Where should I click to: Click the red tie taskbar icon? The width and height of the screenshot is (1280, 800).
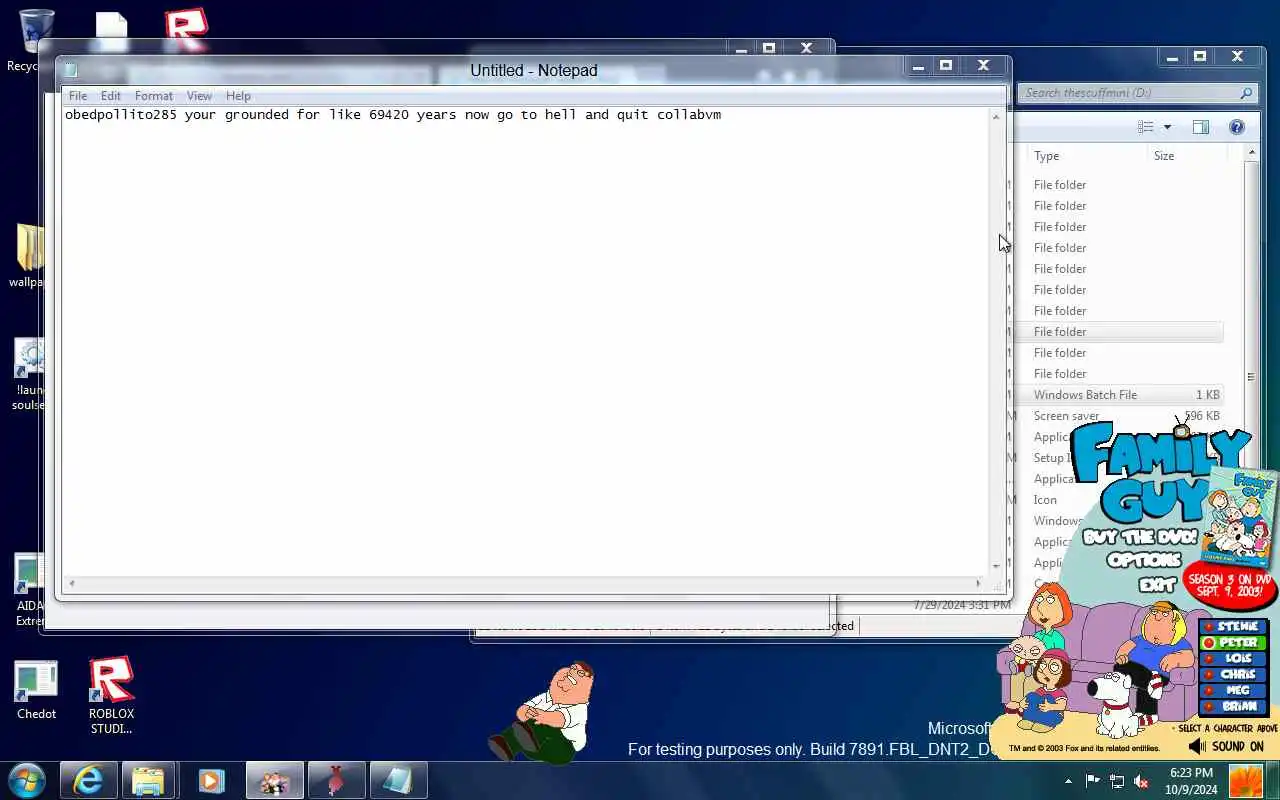click(x=336, y=780)
